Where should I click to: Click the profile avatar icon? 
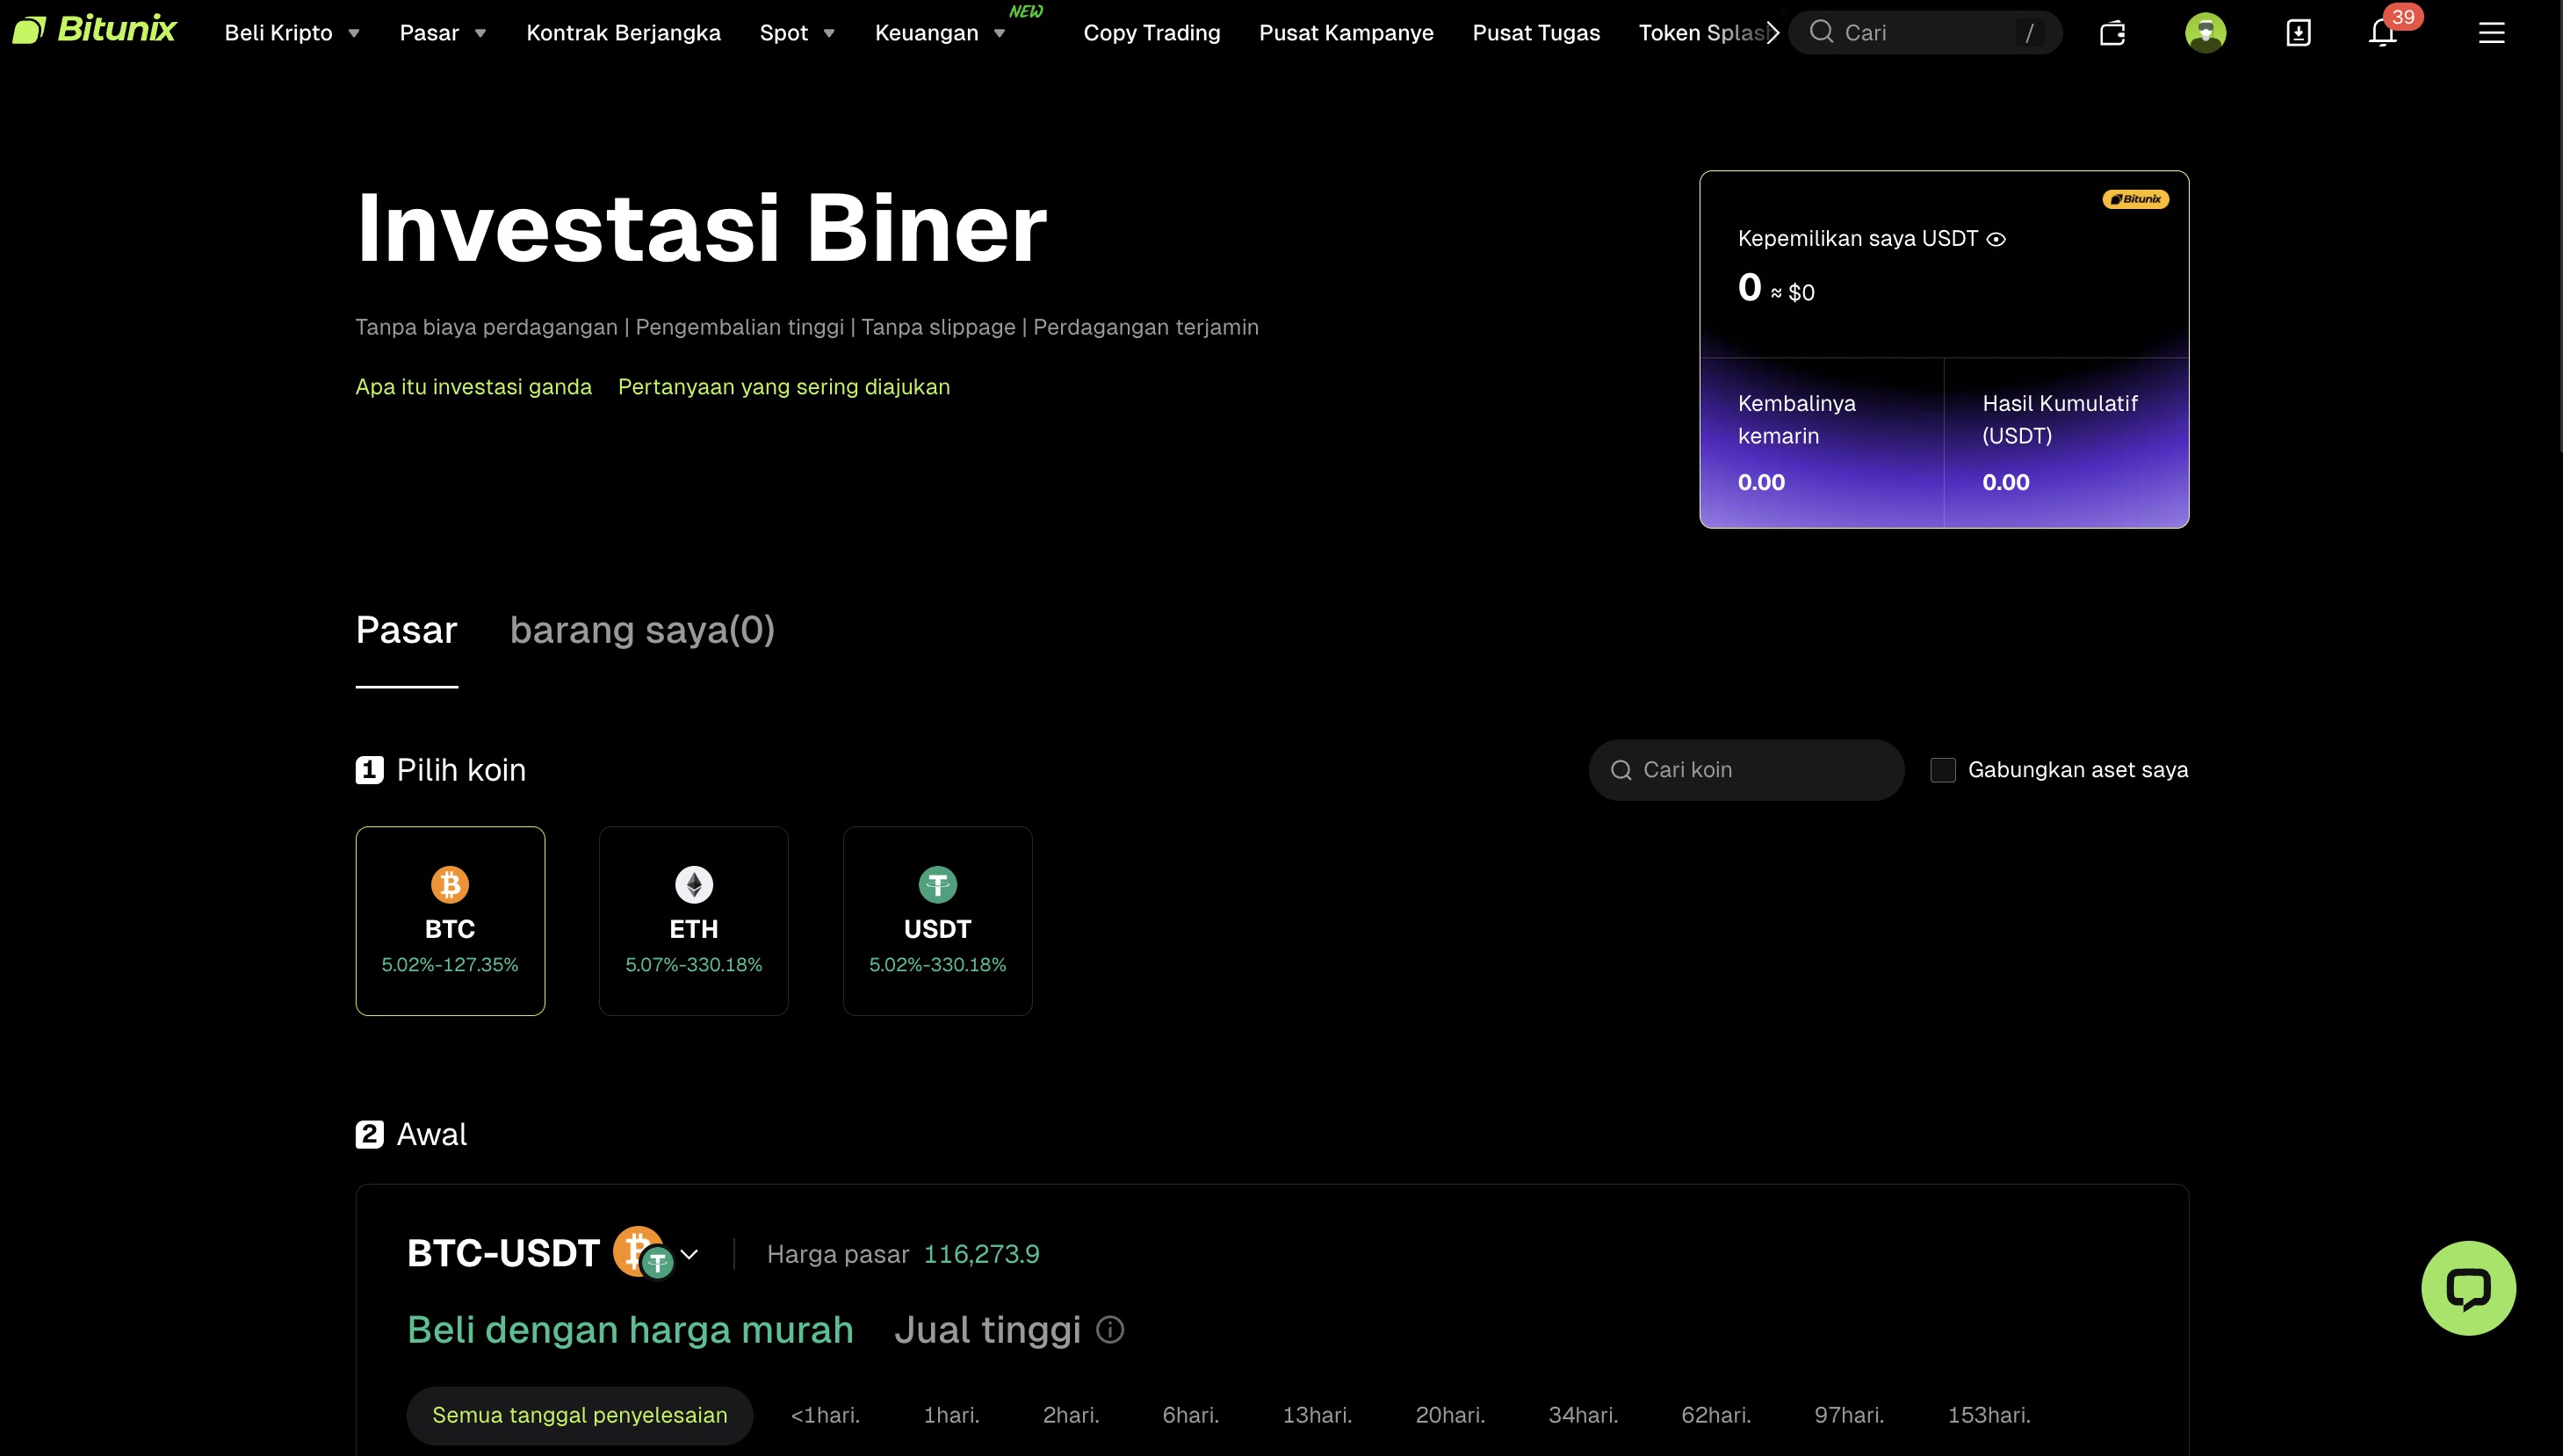point(2206,32)
